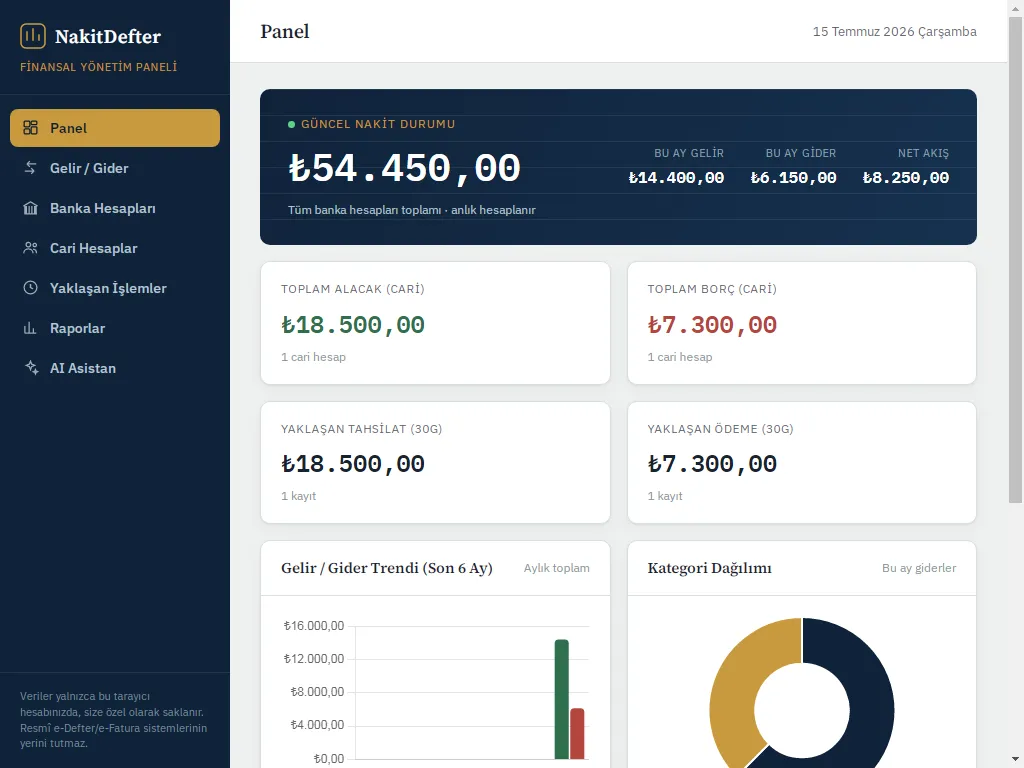1024x768 pixels.
Task: Click the Toplam Borç (Cari) card
Action: [x=802, y=323]
